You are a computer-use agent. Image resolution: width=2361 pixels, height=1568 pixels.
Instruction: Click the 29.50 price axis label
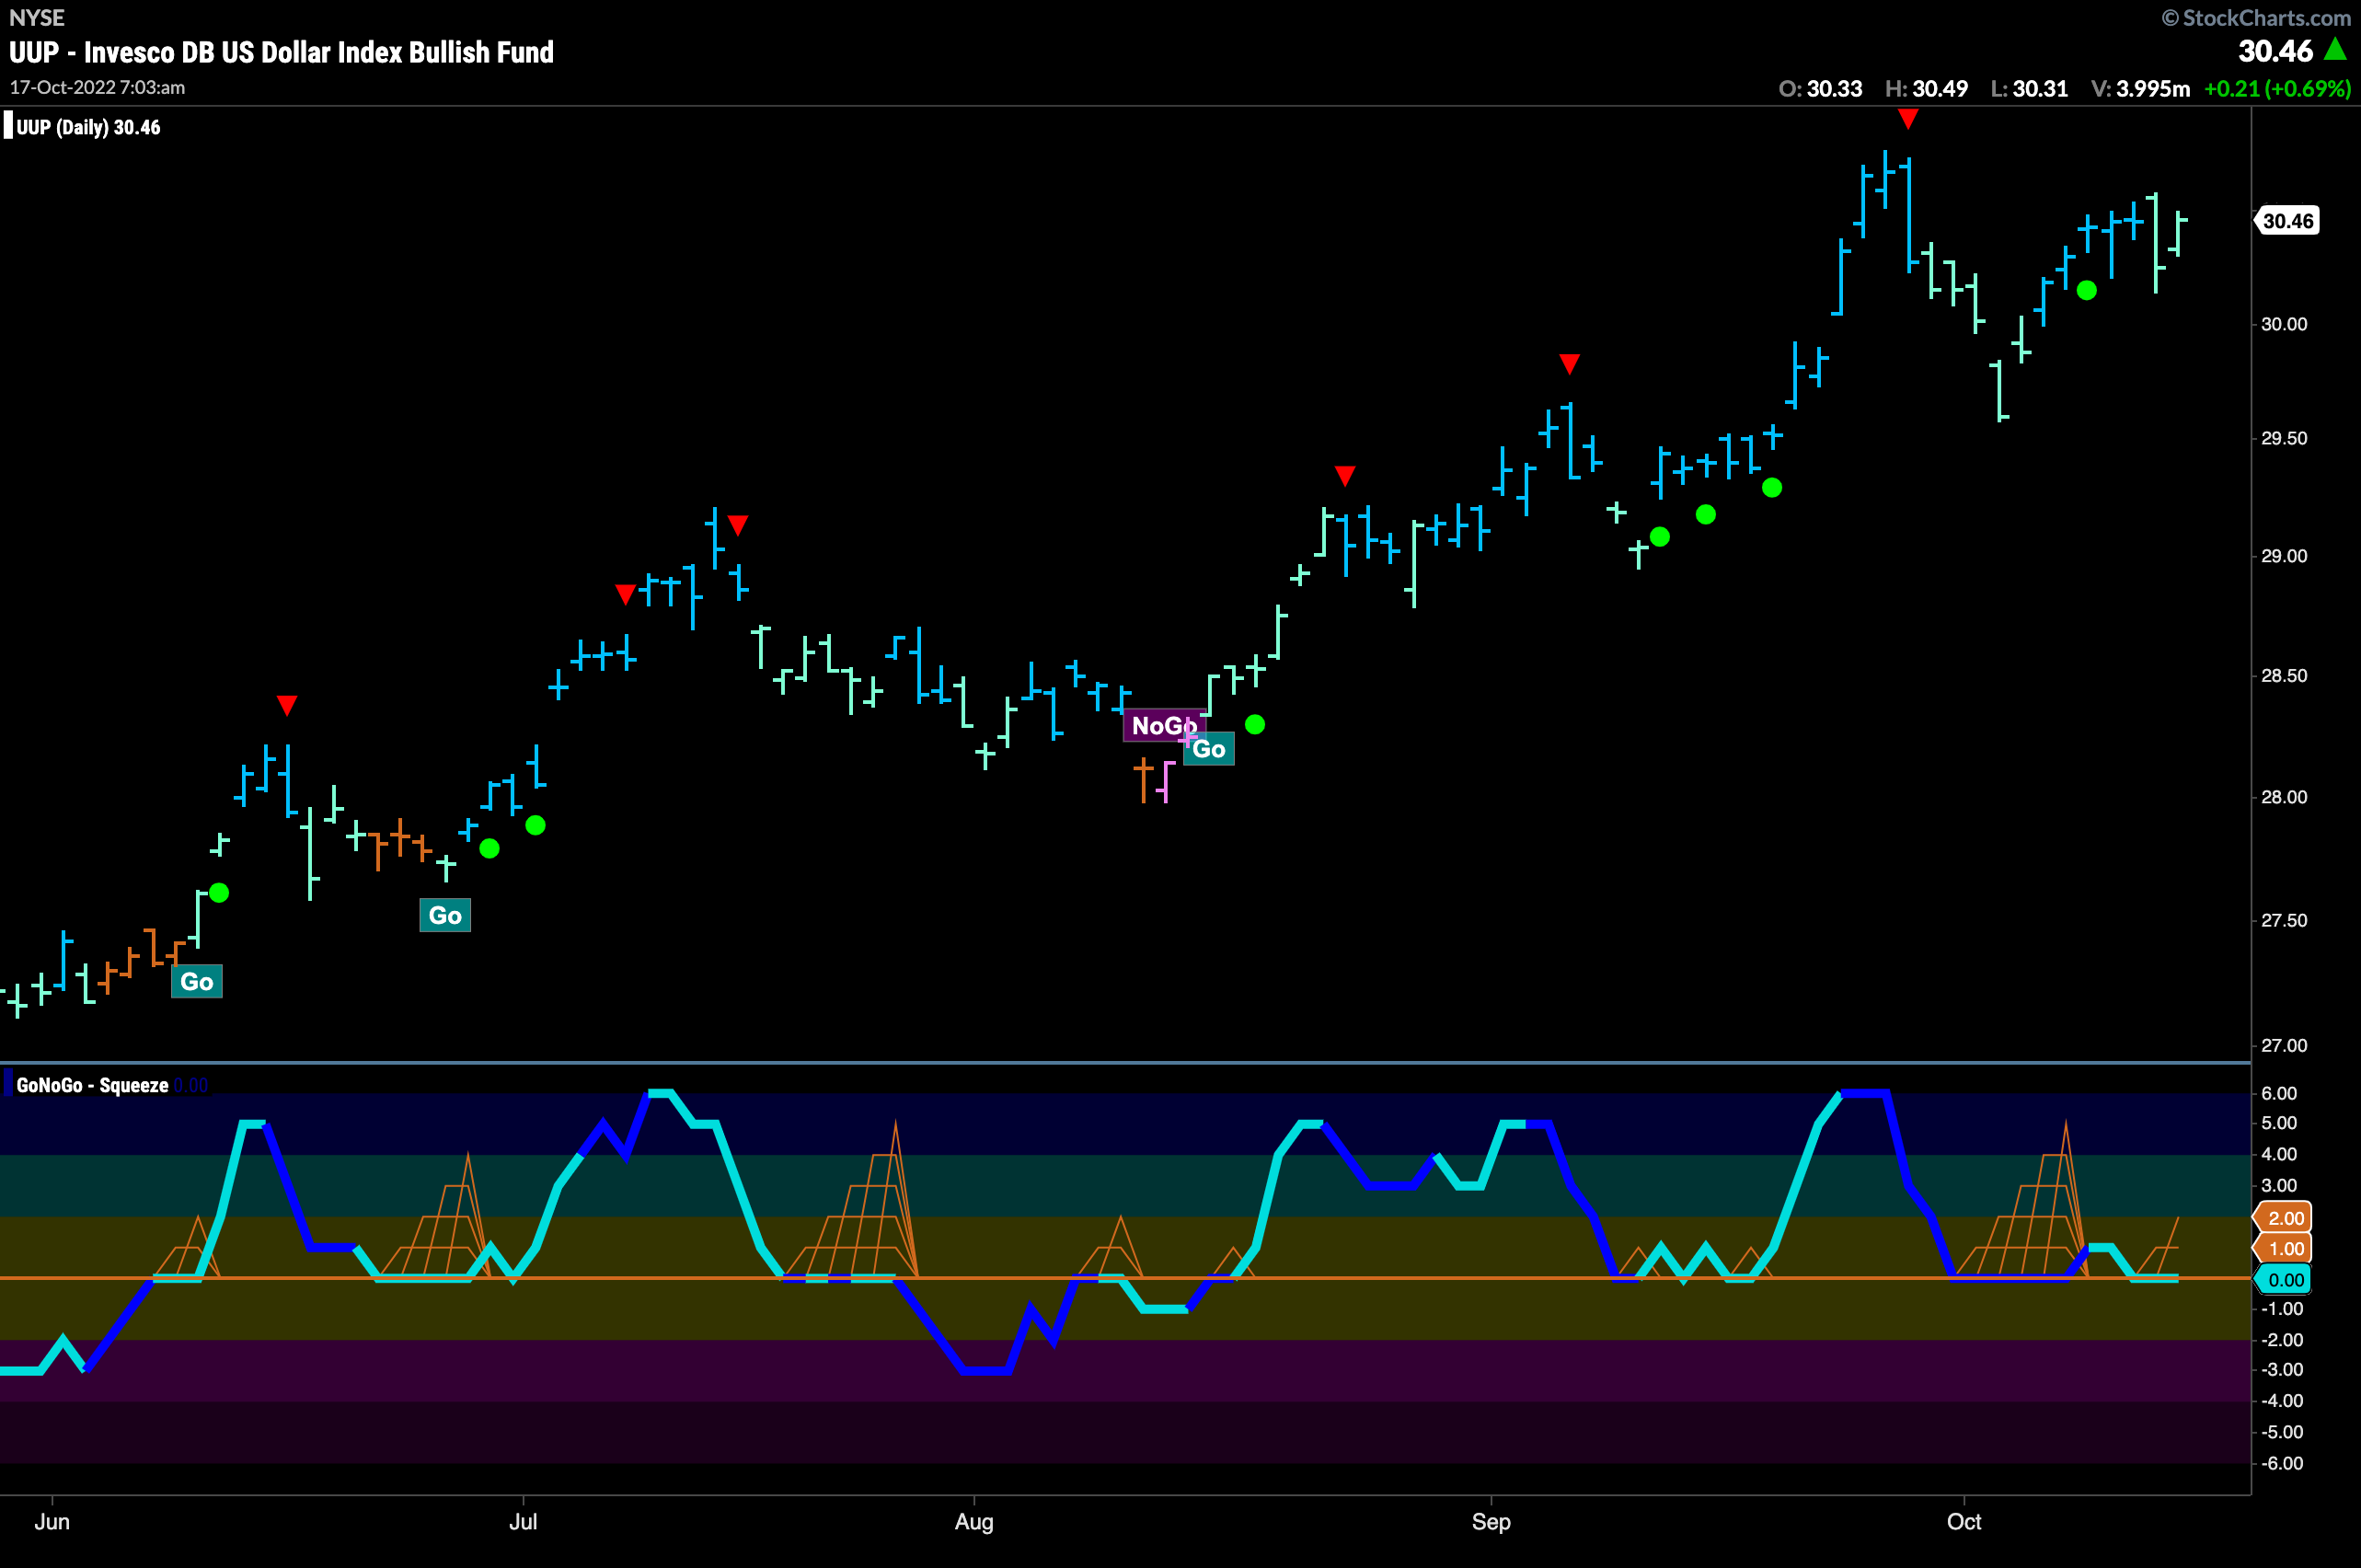[x=2284, y=439]
